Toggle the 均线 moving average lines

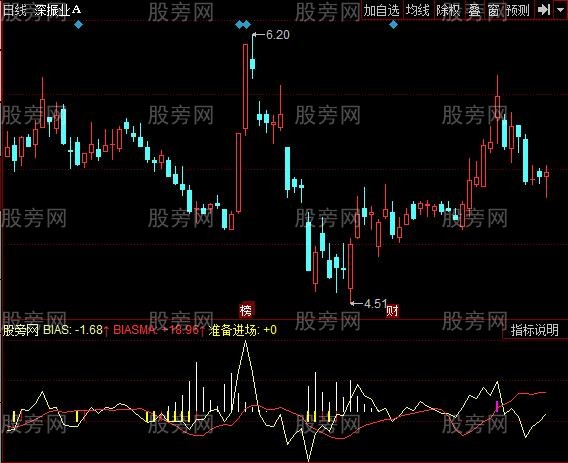point(417,10)
